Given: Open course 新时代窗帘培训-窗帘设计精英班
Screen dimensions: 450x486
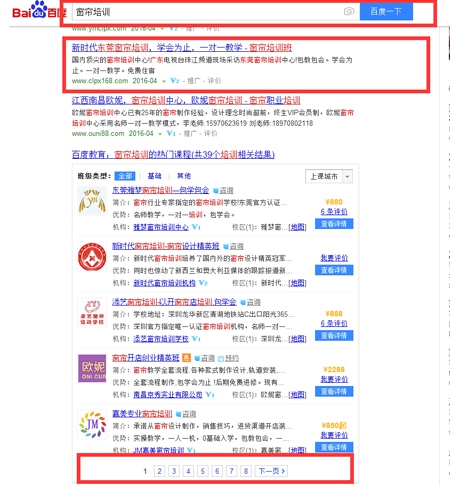Looking at the screenshot, I should [x=165, y=246].
